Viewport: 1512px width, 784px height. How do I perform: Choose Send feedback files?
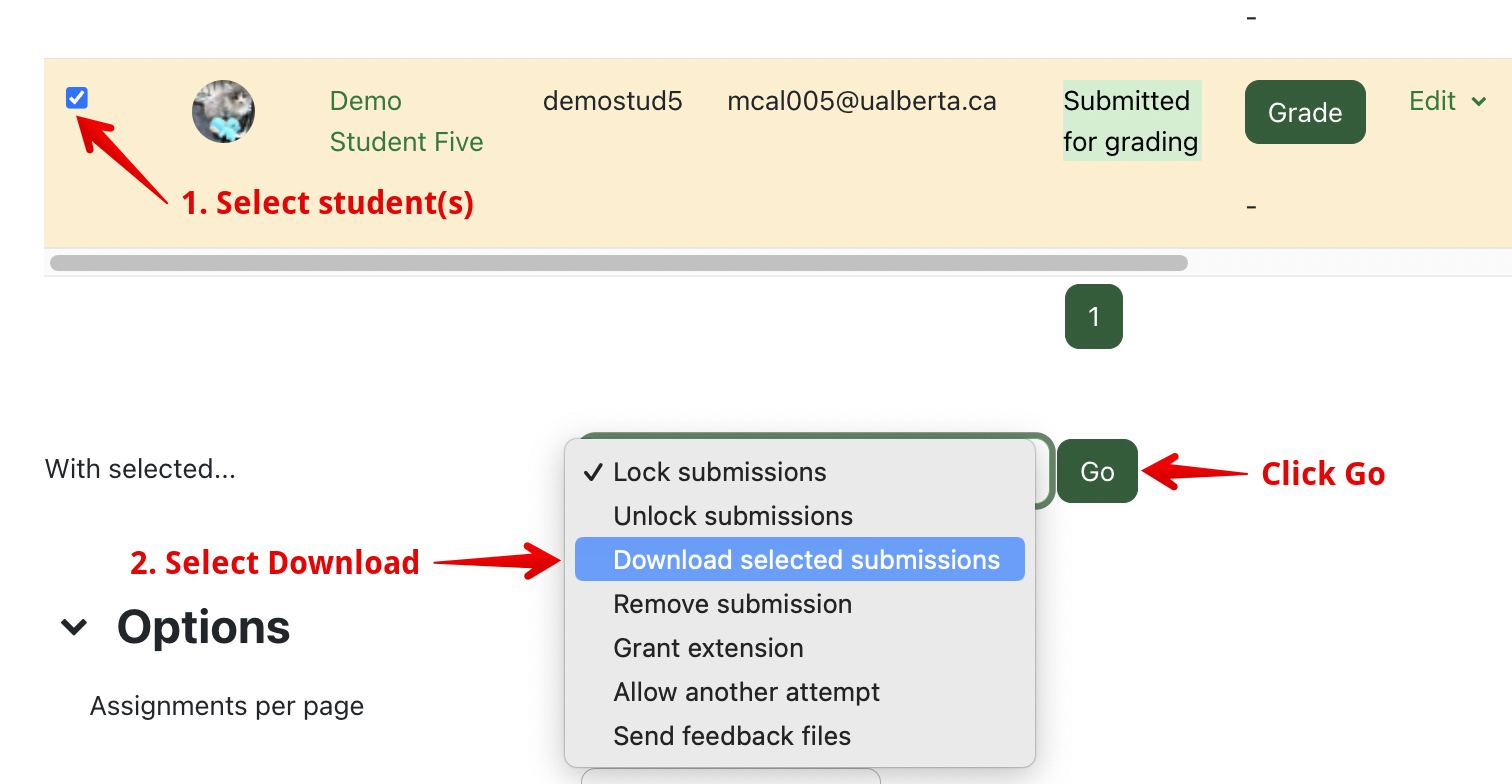point(732,736)
